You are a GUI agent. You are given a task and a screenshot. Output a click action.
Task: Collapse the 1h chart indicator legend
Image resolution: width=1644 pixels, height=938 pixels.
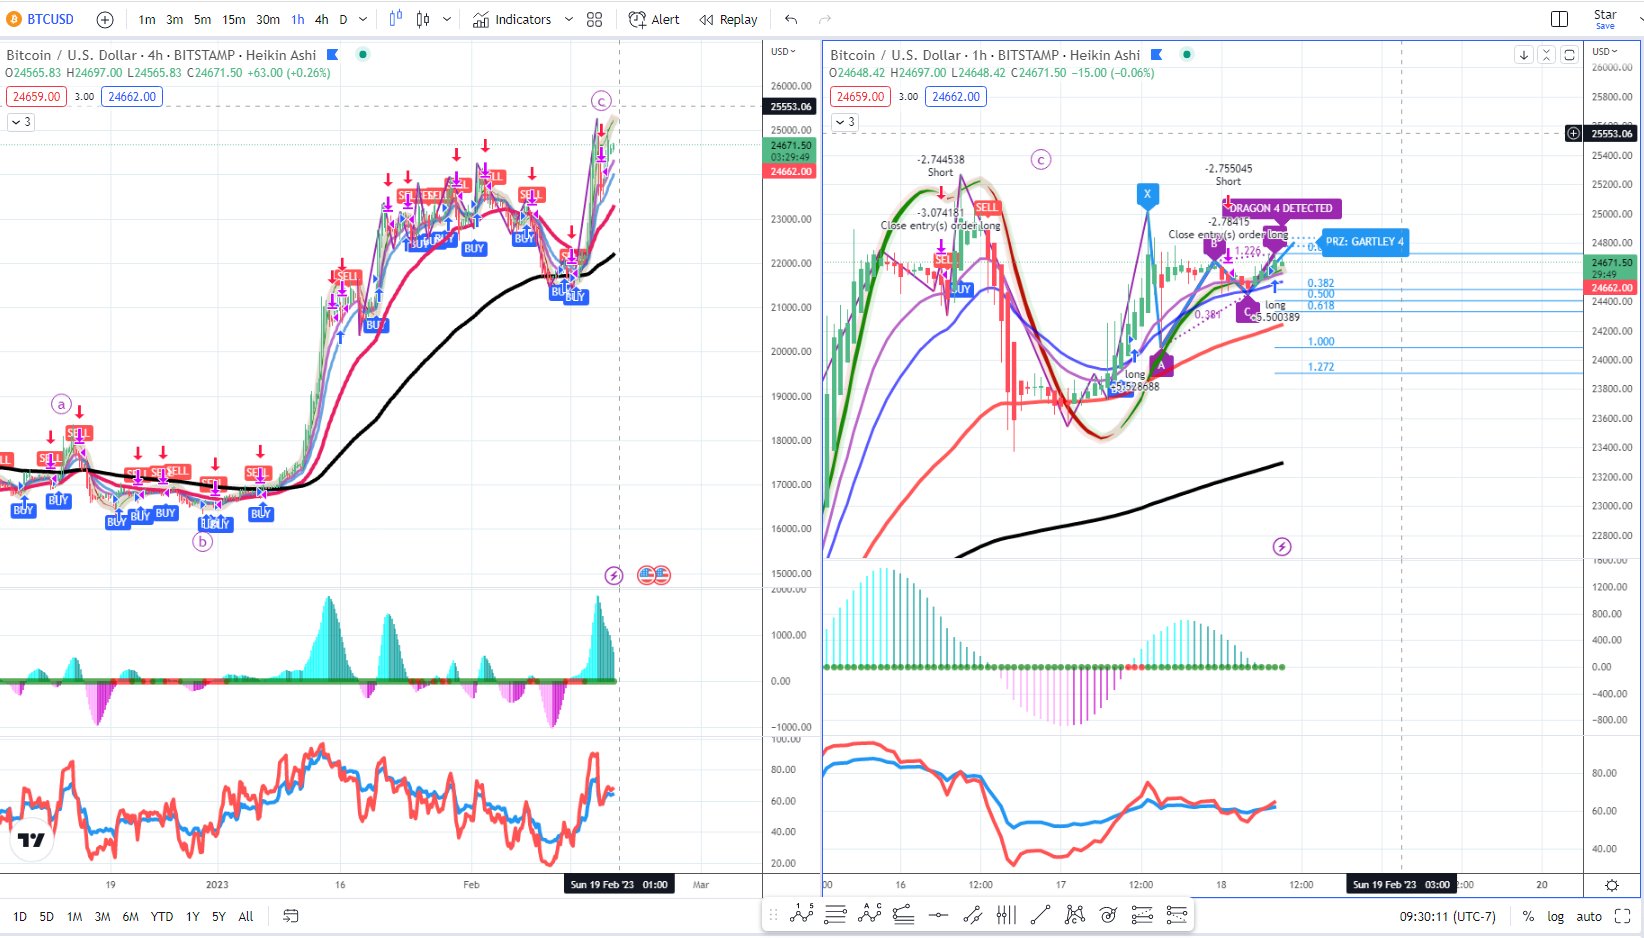(845, 122)
